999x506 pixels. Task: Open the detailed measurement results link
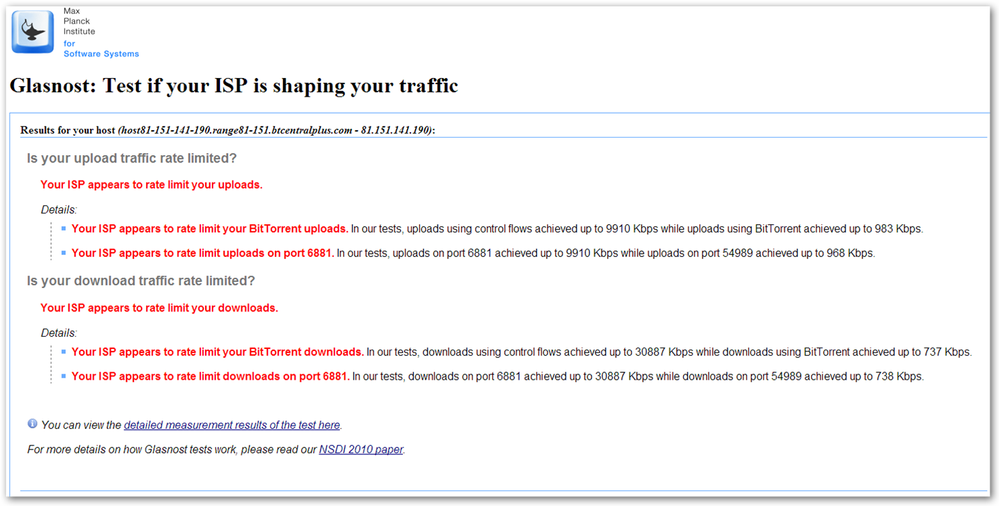233,425
